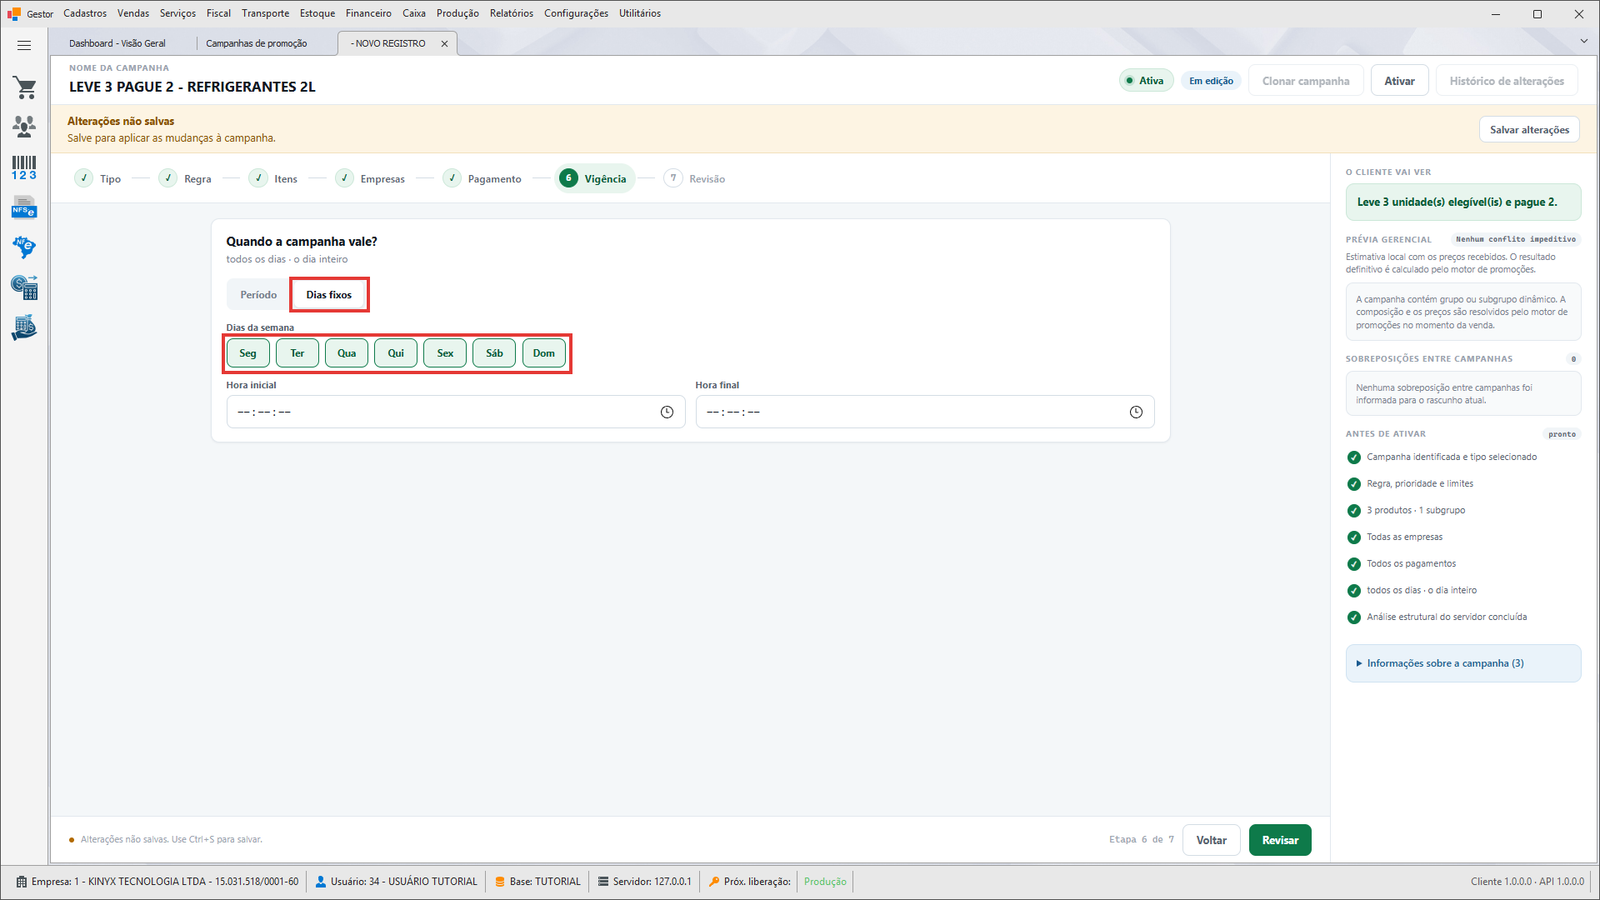1600x900 pixels.
Task: Switch to Dashboard - Visão Geral tab
Action: (118, 44)
